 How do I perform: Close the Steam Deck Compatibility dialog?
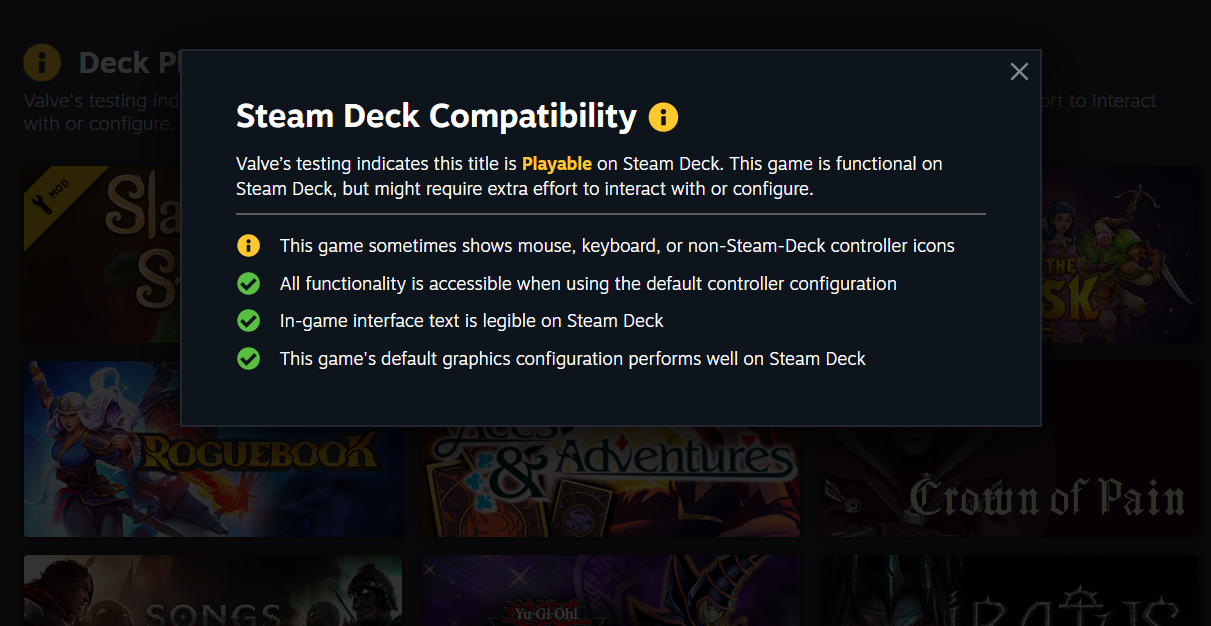(x=1019, y=72)
